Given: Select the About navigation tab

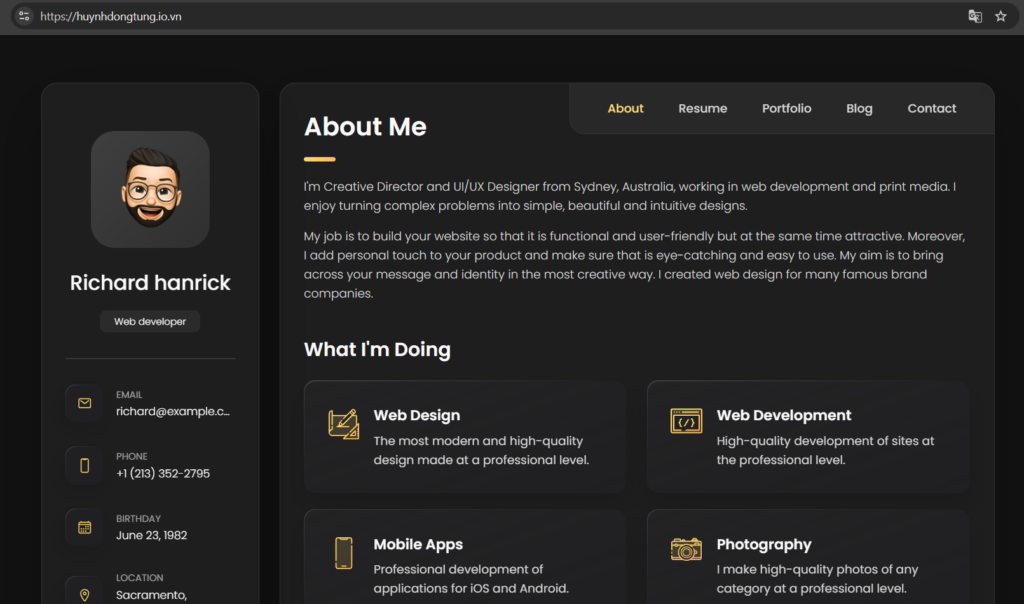Looking at the screenshot, I should (x=625, y=108).
